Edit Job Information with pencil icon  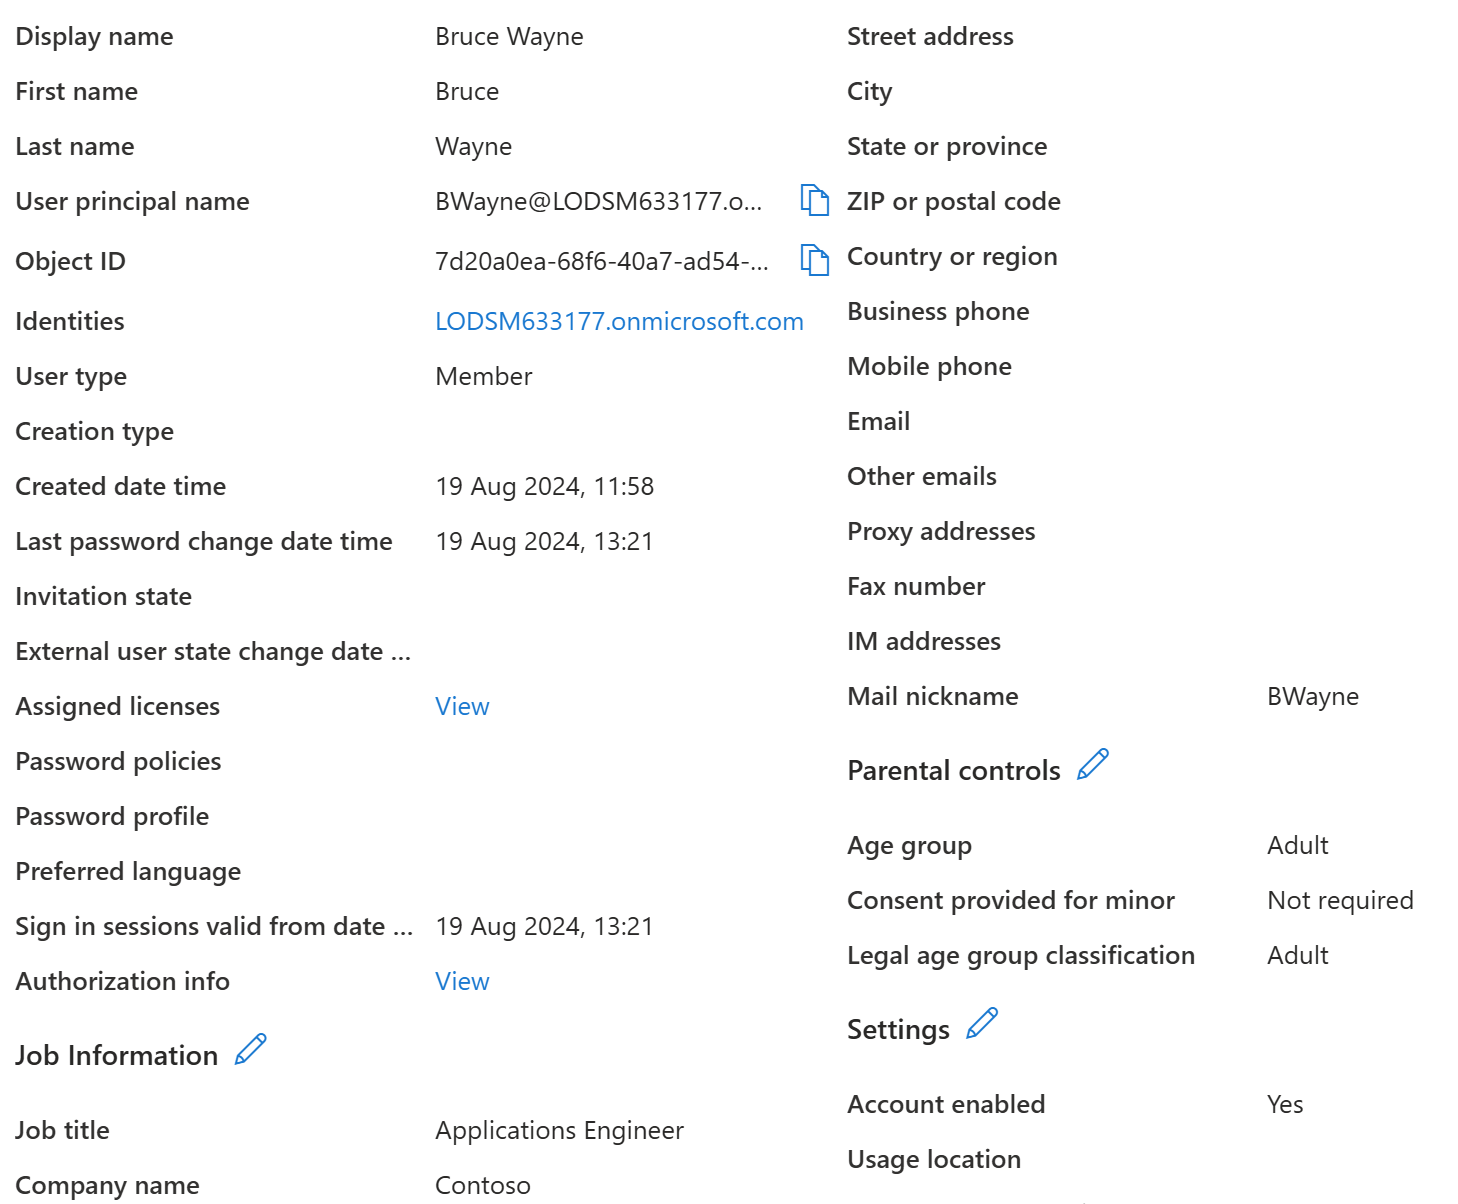tap(250, 1050)
